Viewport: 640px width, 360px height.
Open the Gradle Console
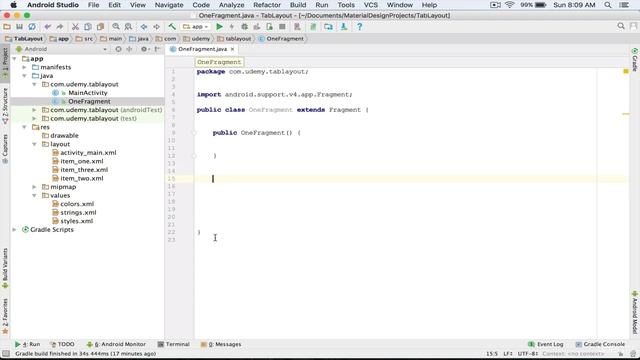pos(600,344)
